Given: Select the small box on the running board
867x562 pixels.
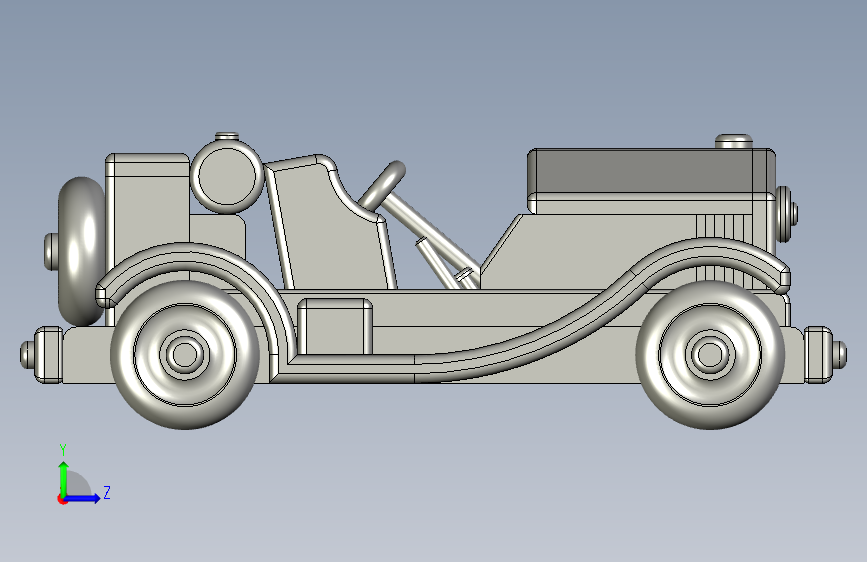Looking at the screenshot, I should click(335, 326).
